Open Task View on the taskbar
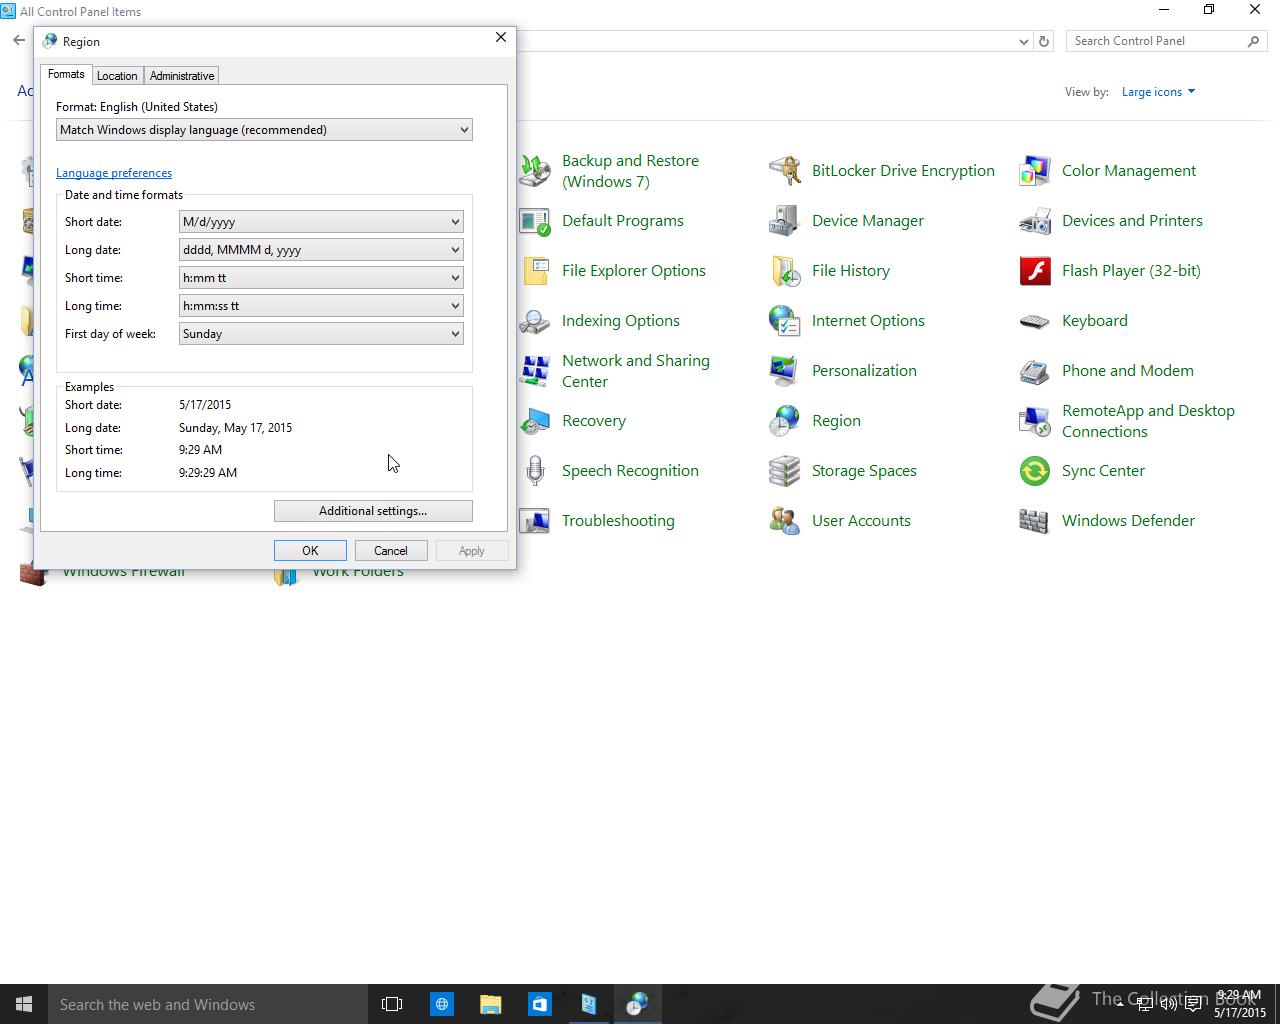The width and height of the screenshot is (1280, 1024). [x=392, y=1004]
